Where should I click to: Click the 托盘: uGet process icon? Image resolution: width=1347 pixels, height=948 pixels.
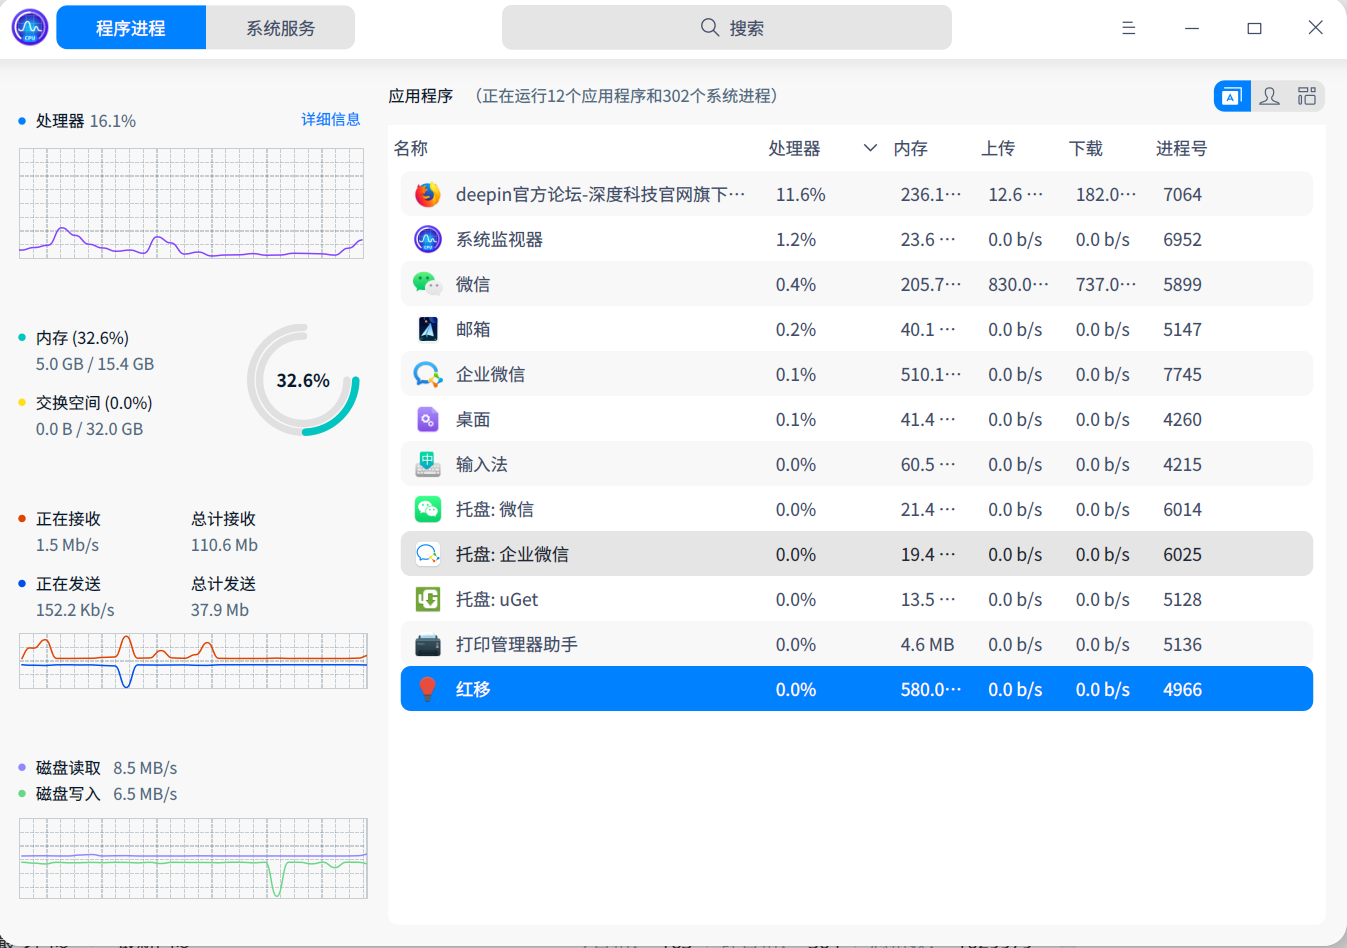[x=427, y=599]
